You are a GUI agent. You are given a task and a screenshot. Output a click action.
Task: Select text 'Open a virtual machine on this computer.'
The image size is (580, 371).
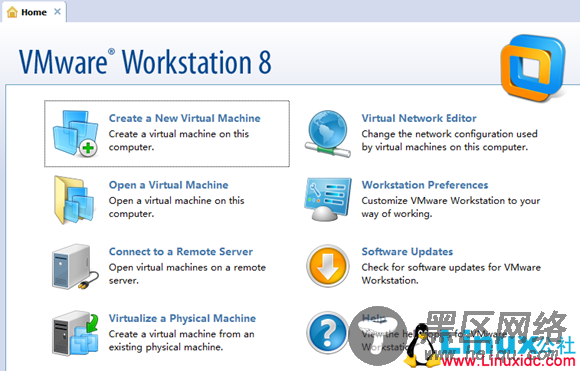tap(177, 207)
